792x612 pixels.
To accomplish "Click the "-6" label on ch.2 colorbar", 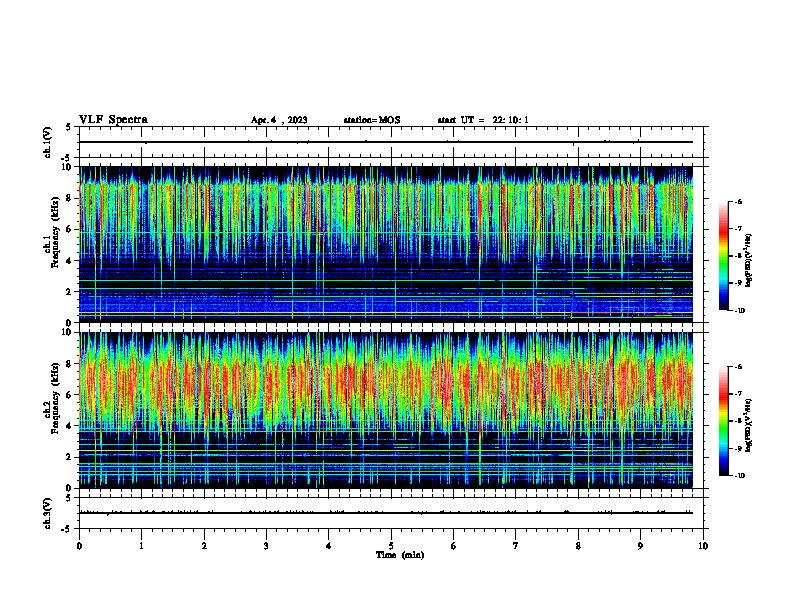I will 738,367.
